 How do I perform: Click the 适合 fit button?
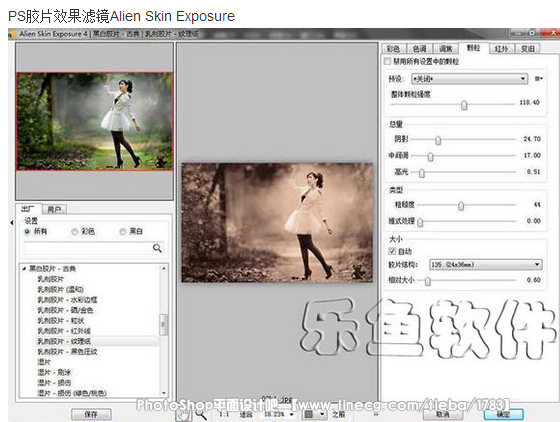click(x=246, y=415)
